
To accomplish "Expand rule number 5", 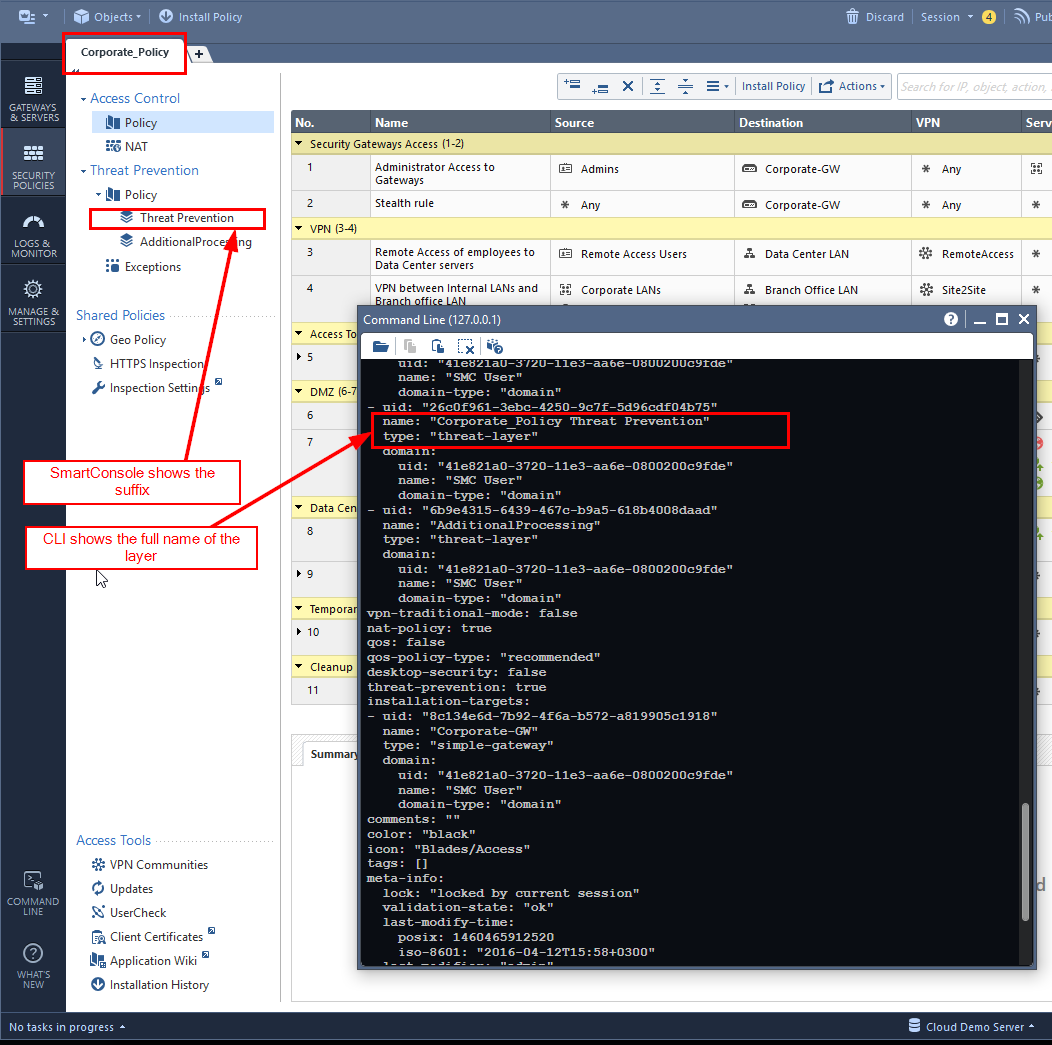I will 299,357.
